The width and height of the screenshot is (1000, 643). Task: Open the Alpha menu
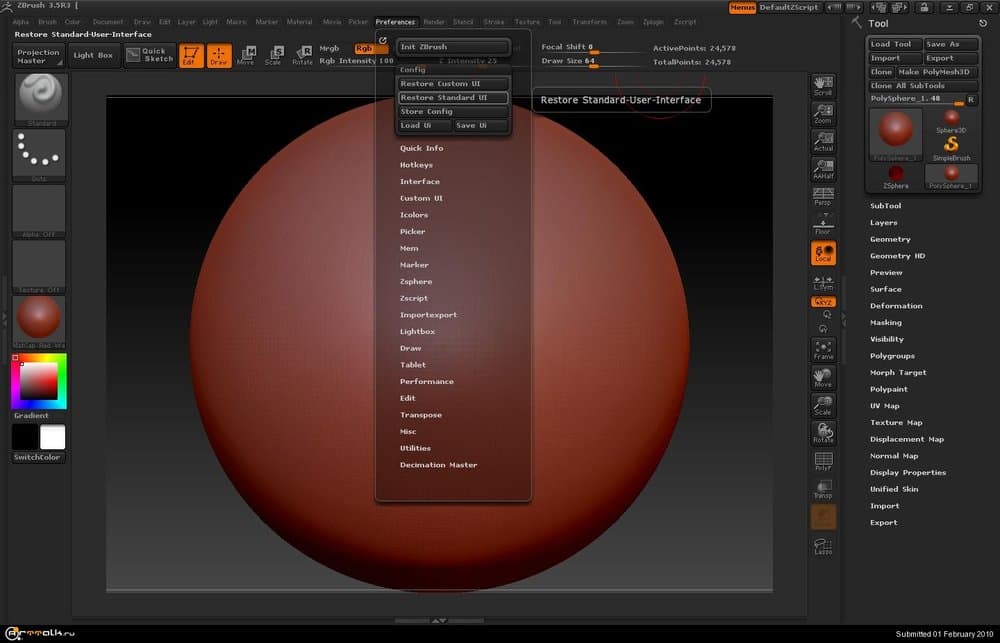click(x=20, y=22)
